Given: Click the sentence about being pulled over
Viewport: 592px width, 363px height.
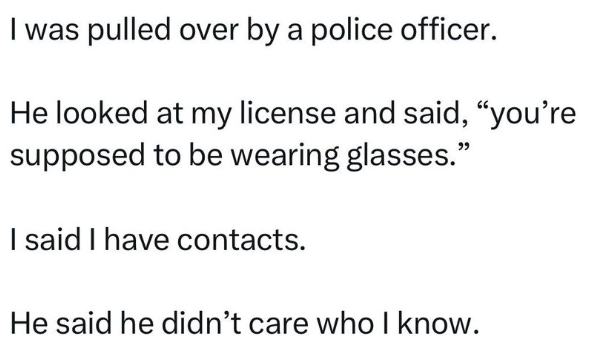Looking at the screenshot, I should coord(253,31).
